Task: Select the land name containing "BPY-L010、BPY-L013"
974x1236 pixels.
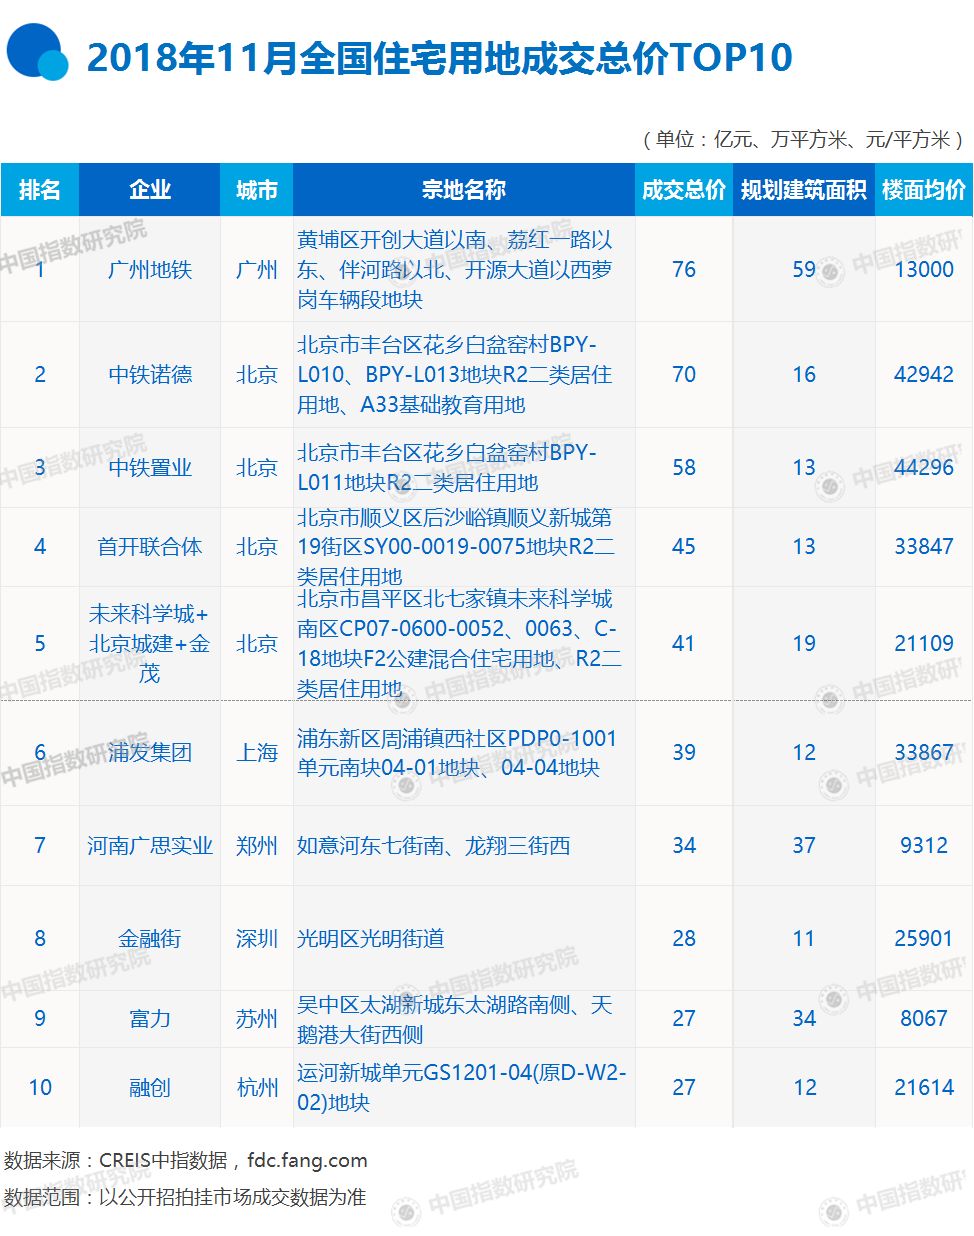Action: 455,375
